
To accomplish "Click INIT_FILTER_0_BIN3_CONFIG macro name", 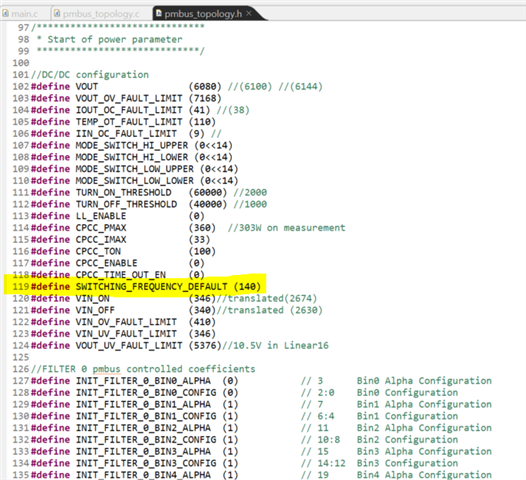I will [x=146, y=463].
